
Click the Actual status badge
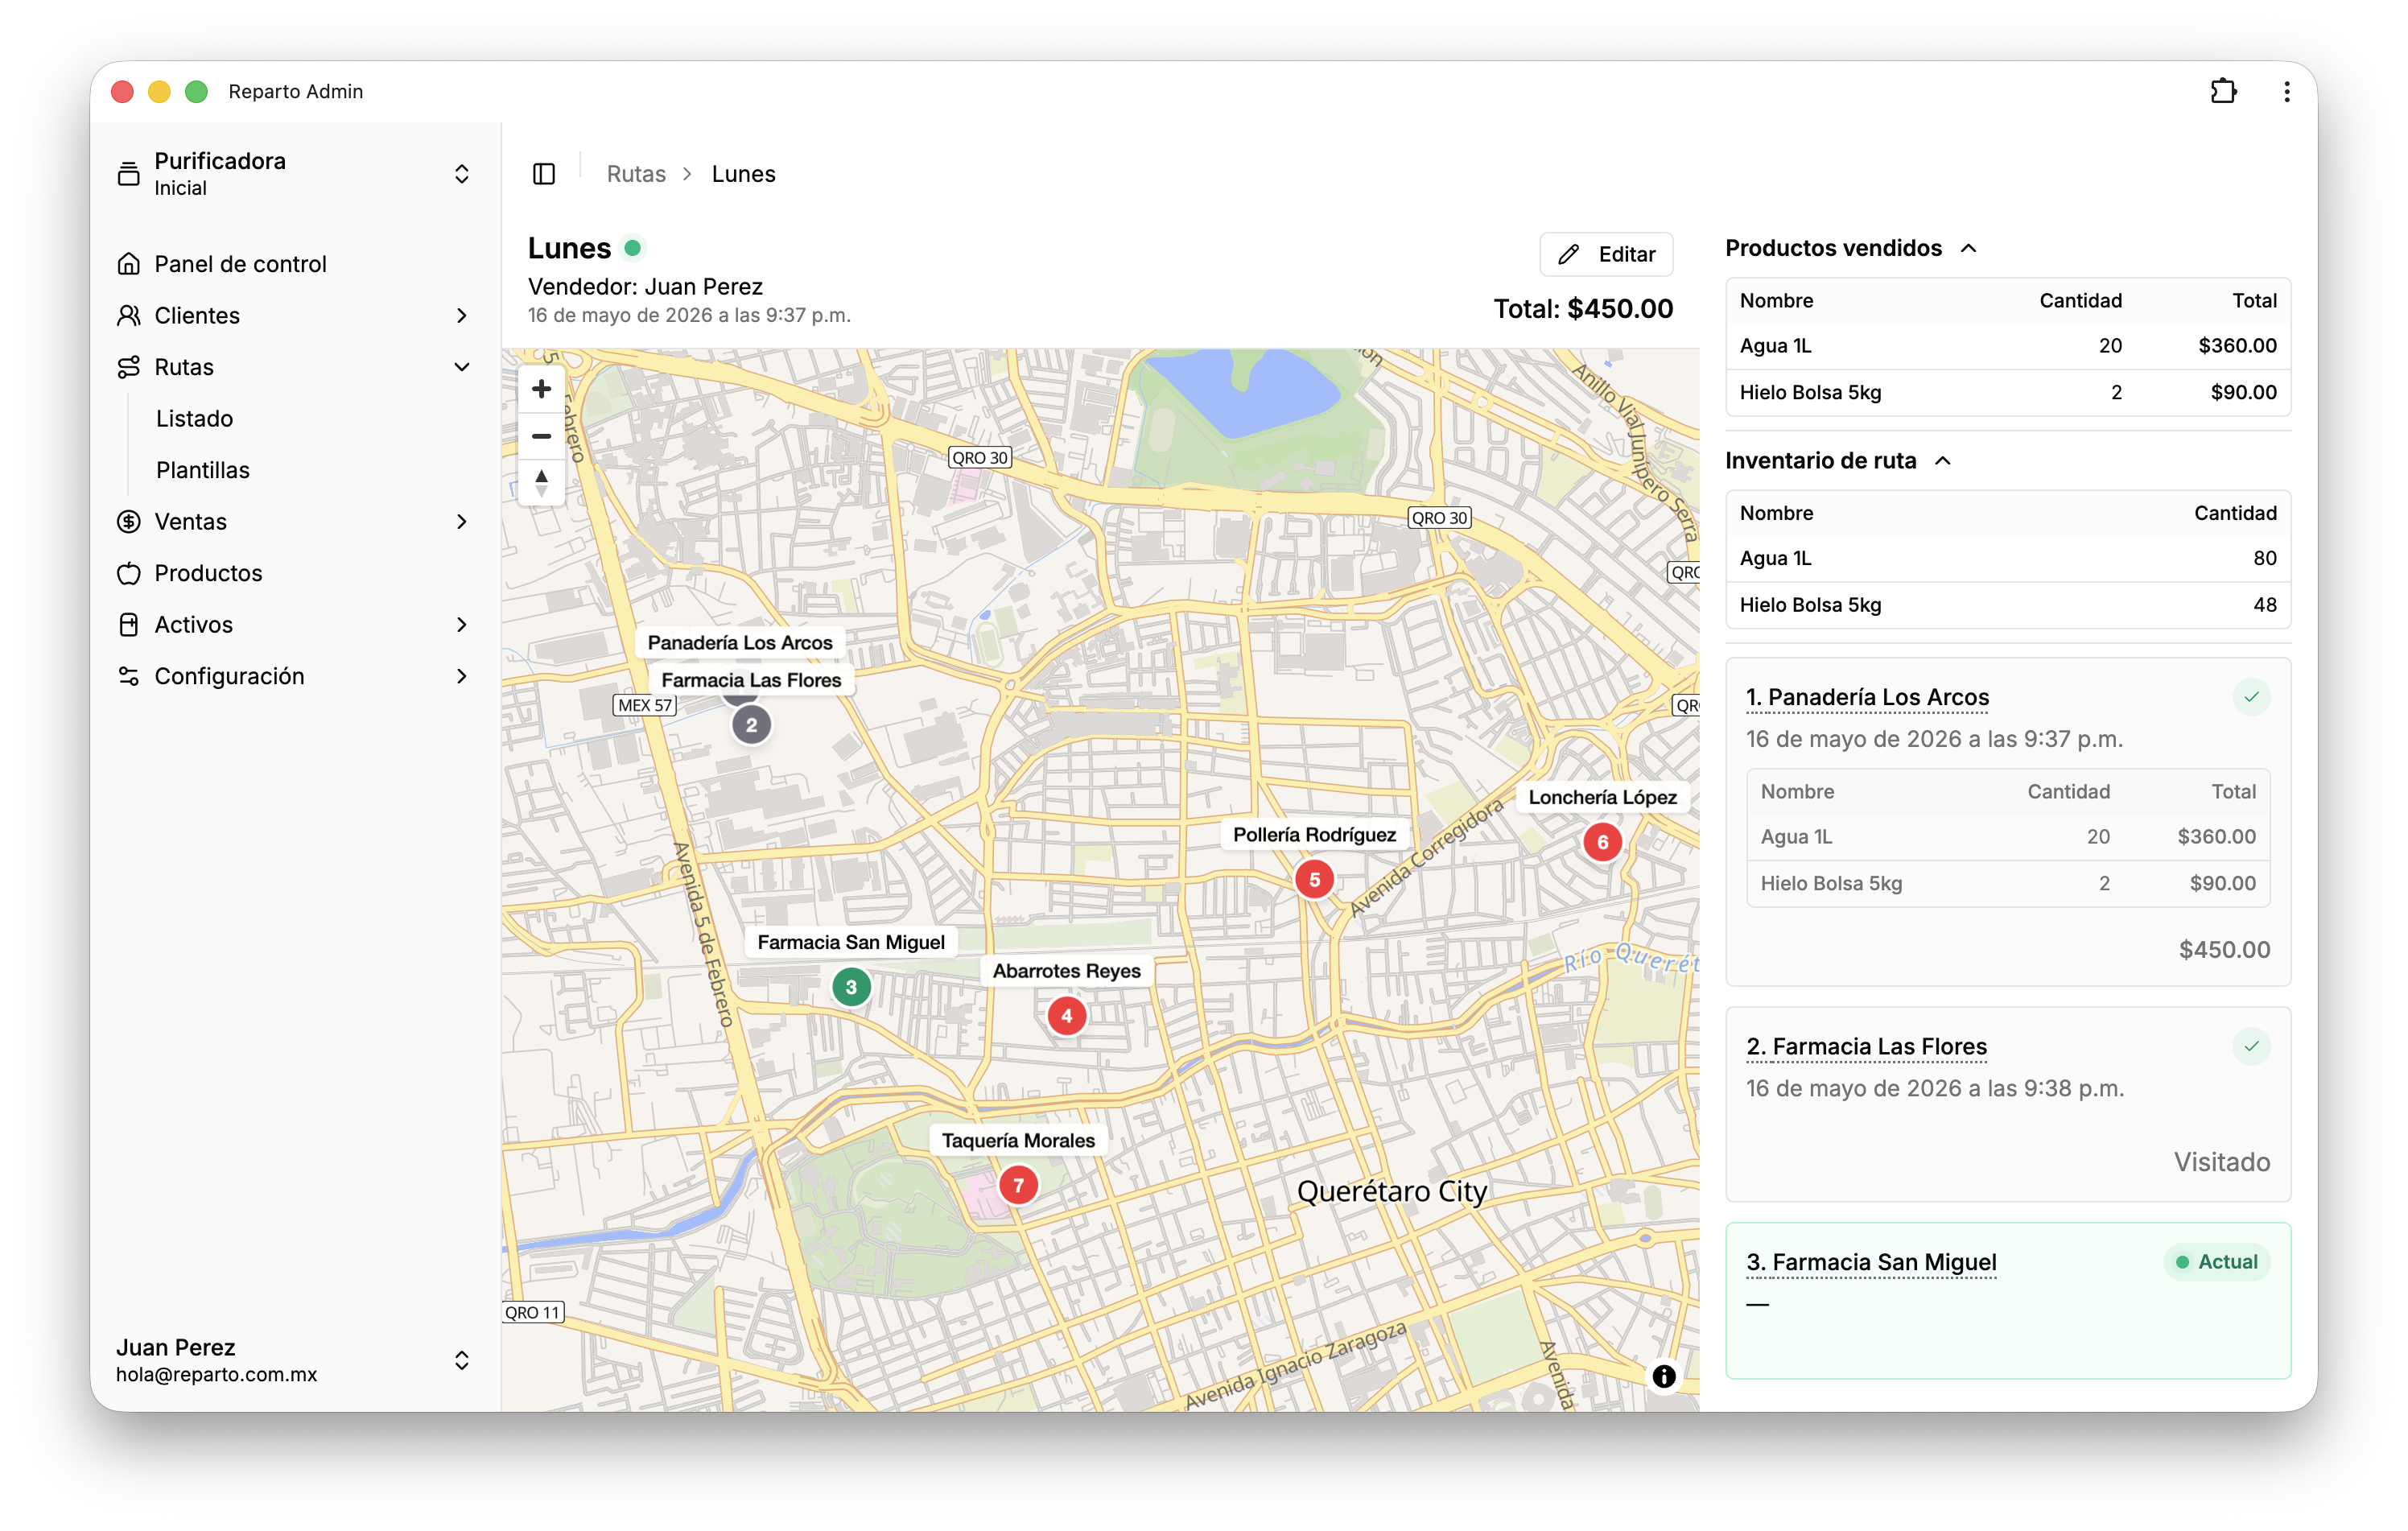click(x=2217, y=1262)
